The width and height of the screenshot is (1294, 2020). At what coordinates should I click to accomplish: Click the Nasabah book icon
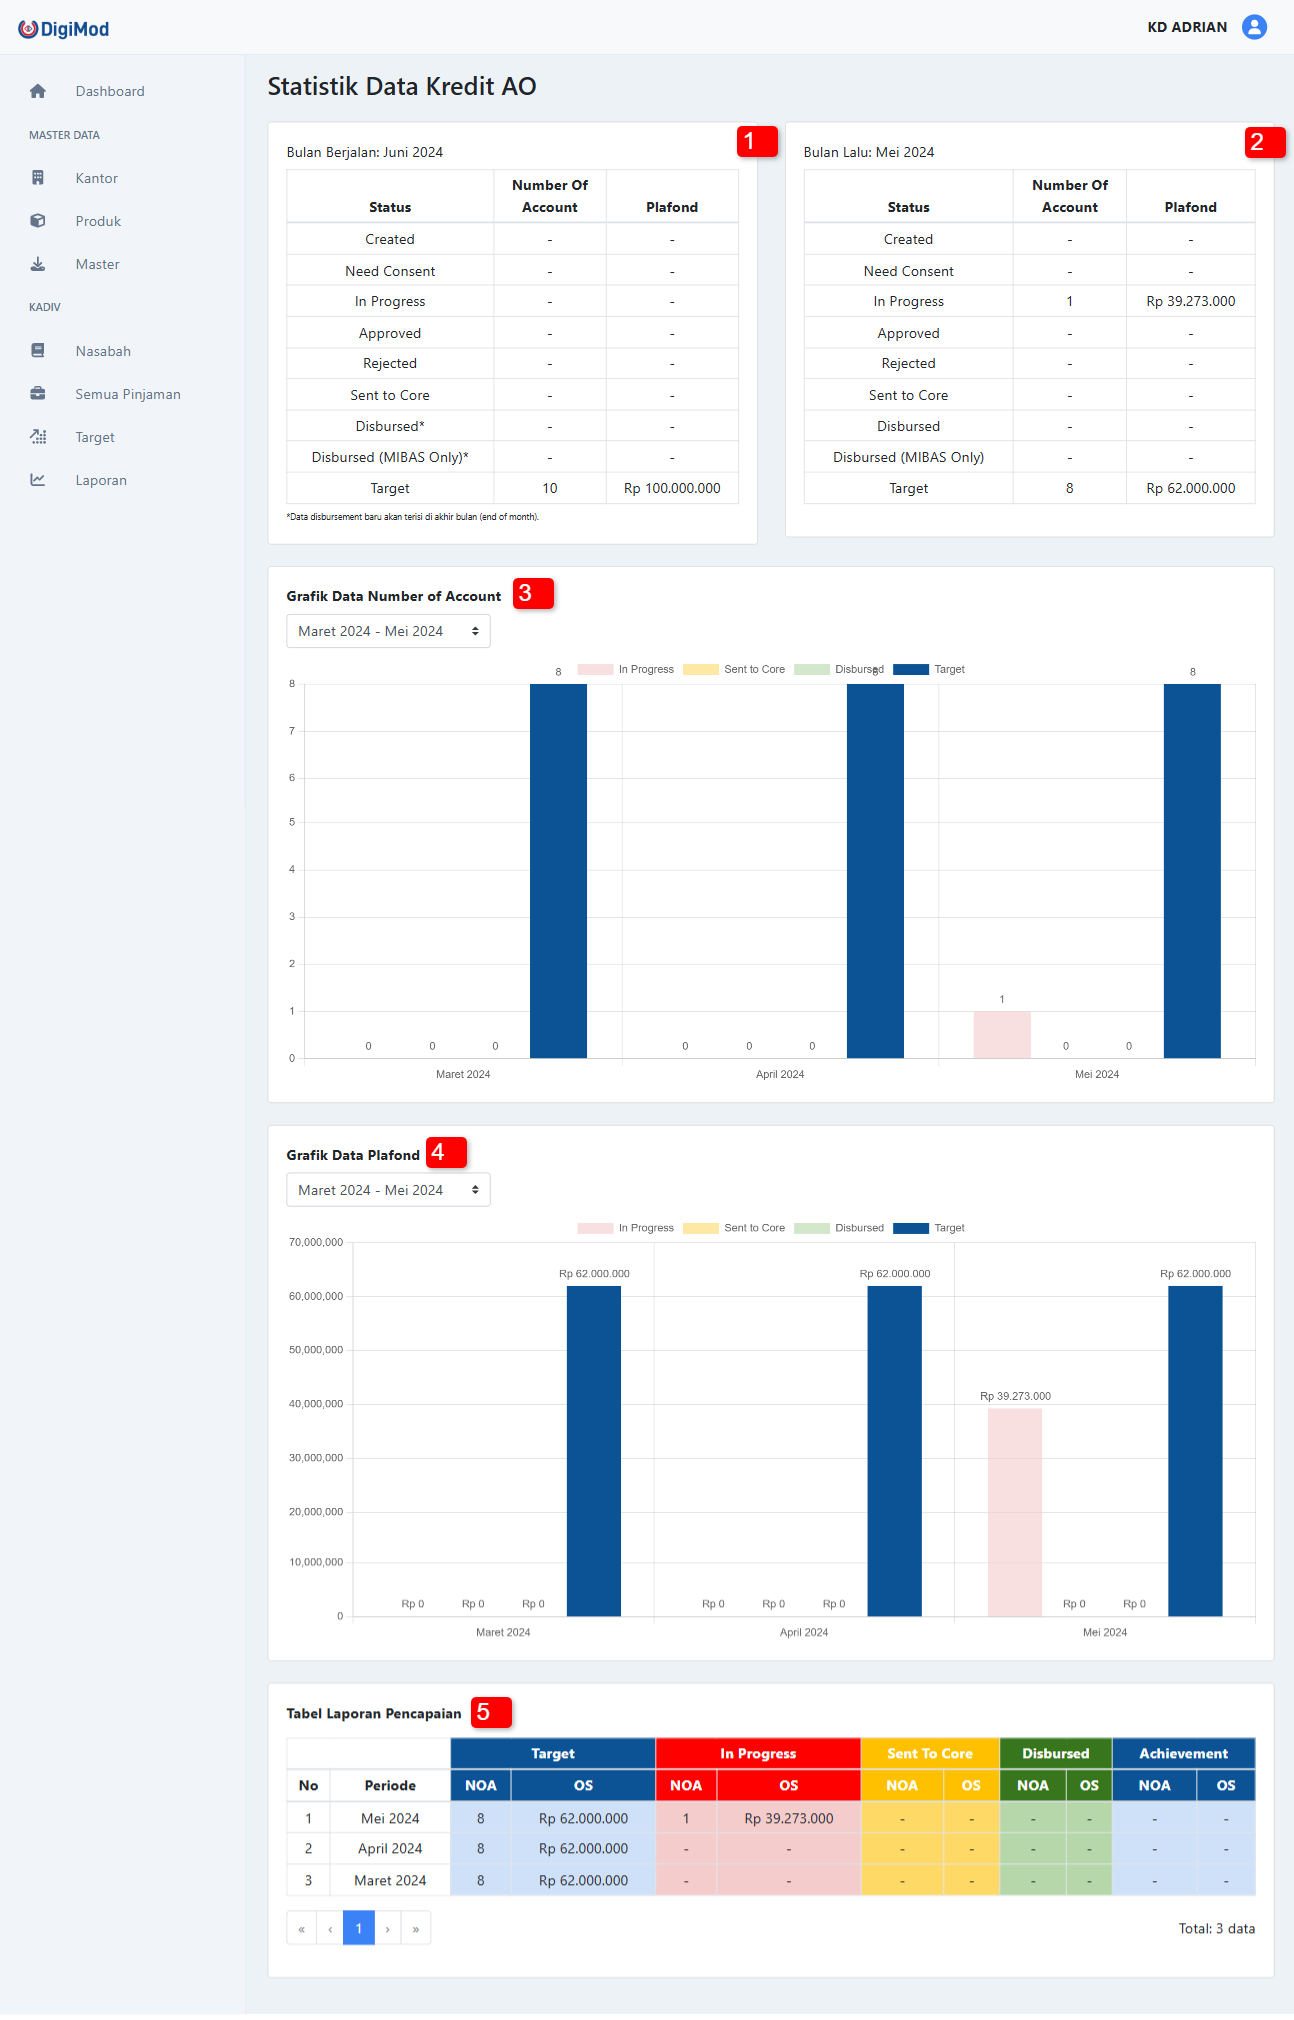pos(38,351)
